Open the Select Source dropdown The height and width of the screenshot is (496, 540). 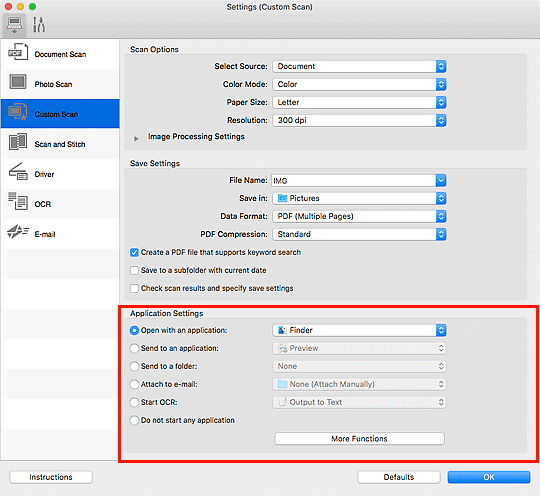[x=359, y=66]
